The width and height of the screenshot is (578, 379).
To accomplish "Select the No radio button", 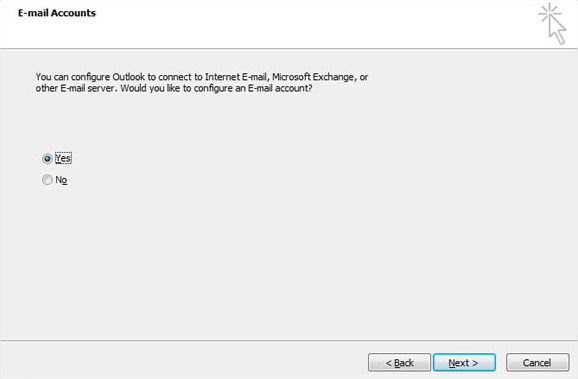I will click(x=47, y=180).
